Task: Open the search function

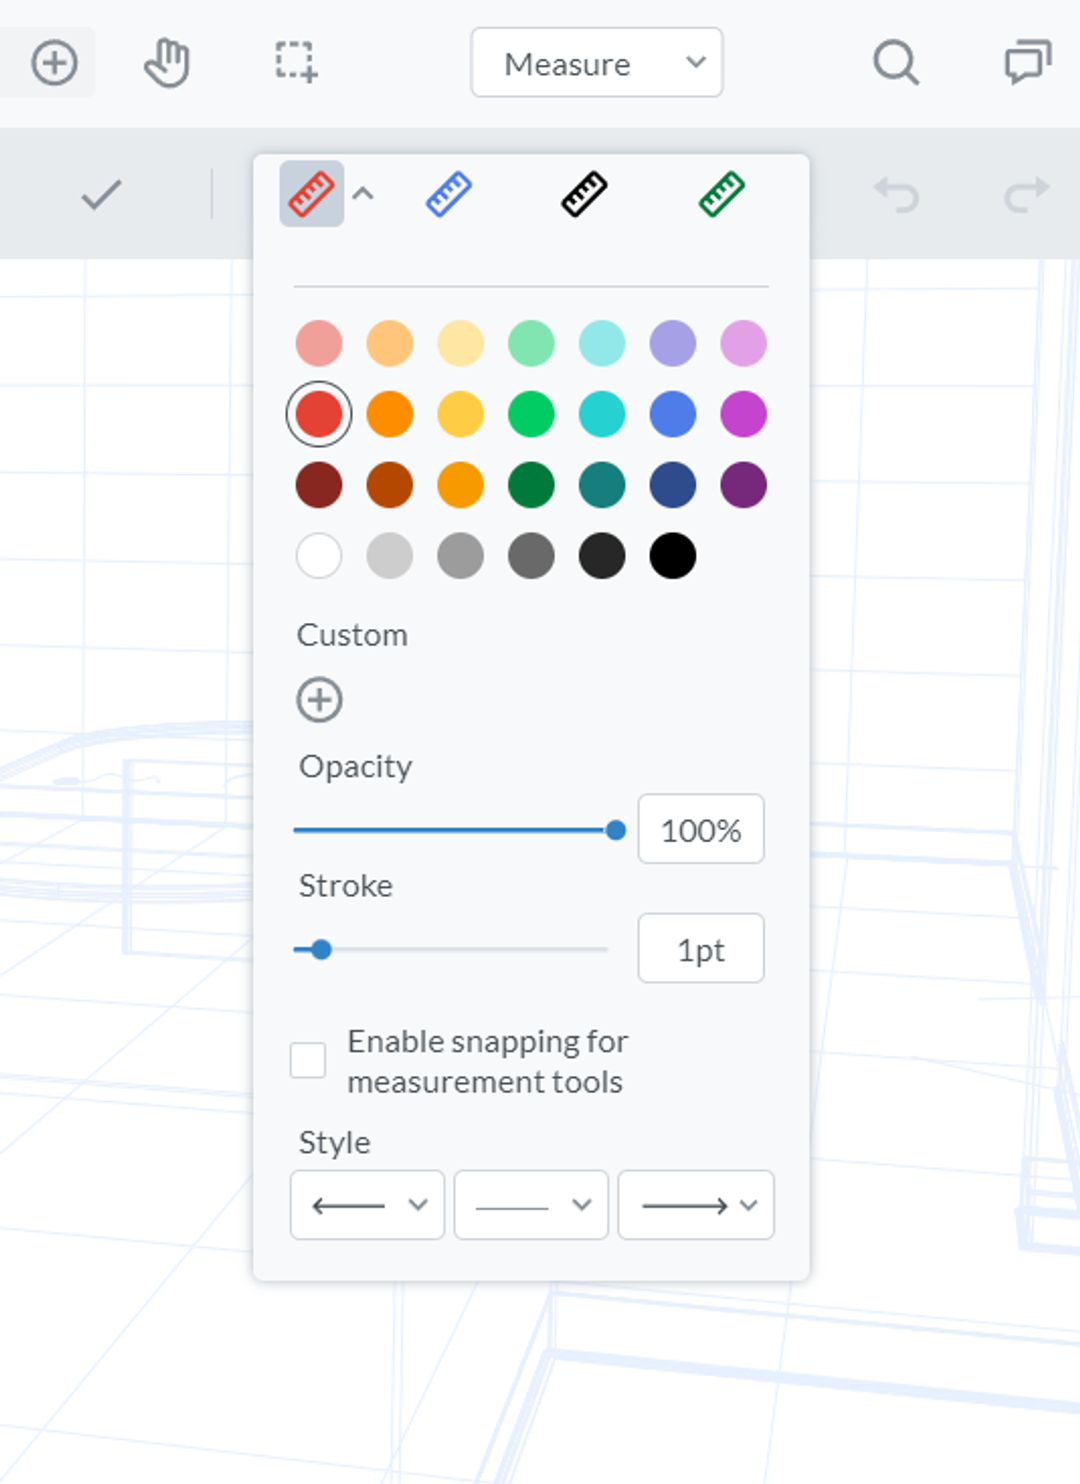Action: [894, 63]
